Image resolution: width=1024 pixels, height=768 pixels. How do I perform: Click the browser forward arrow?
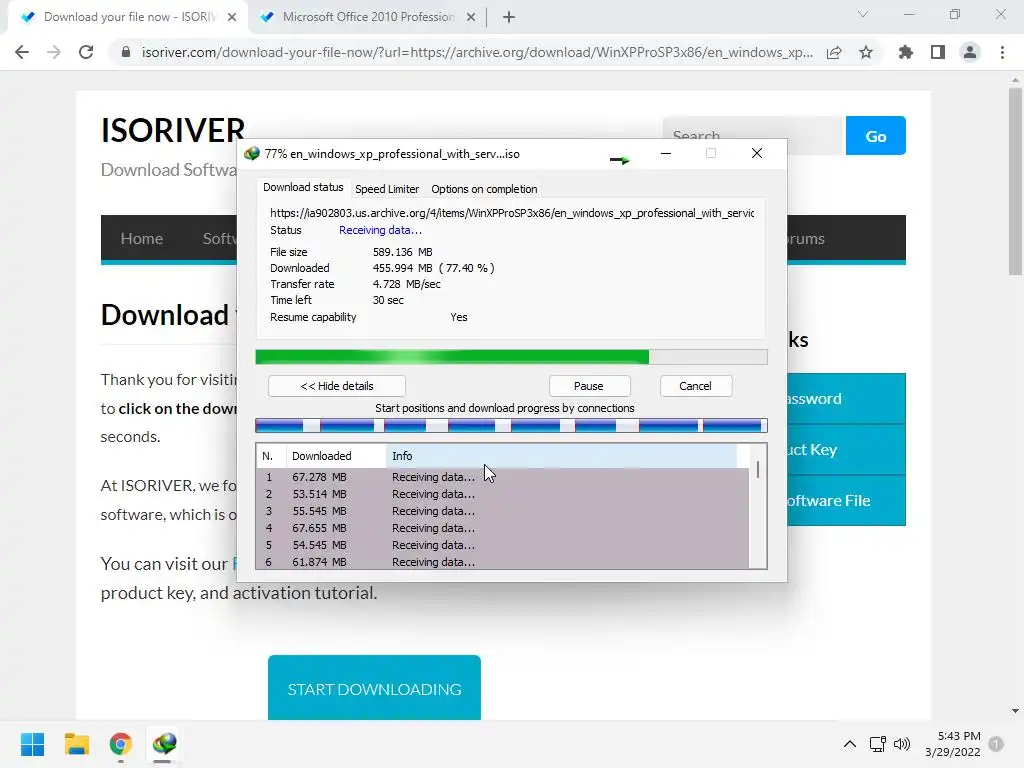54,52
